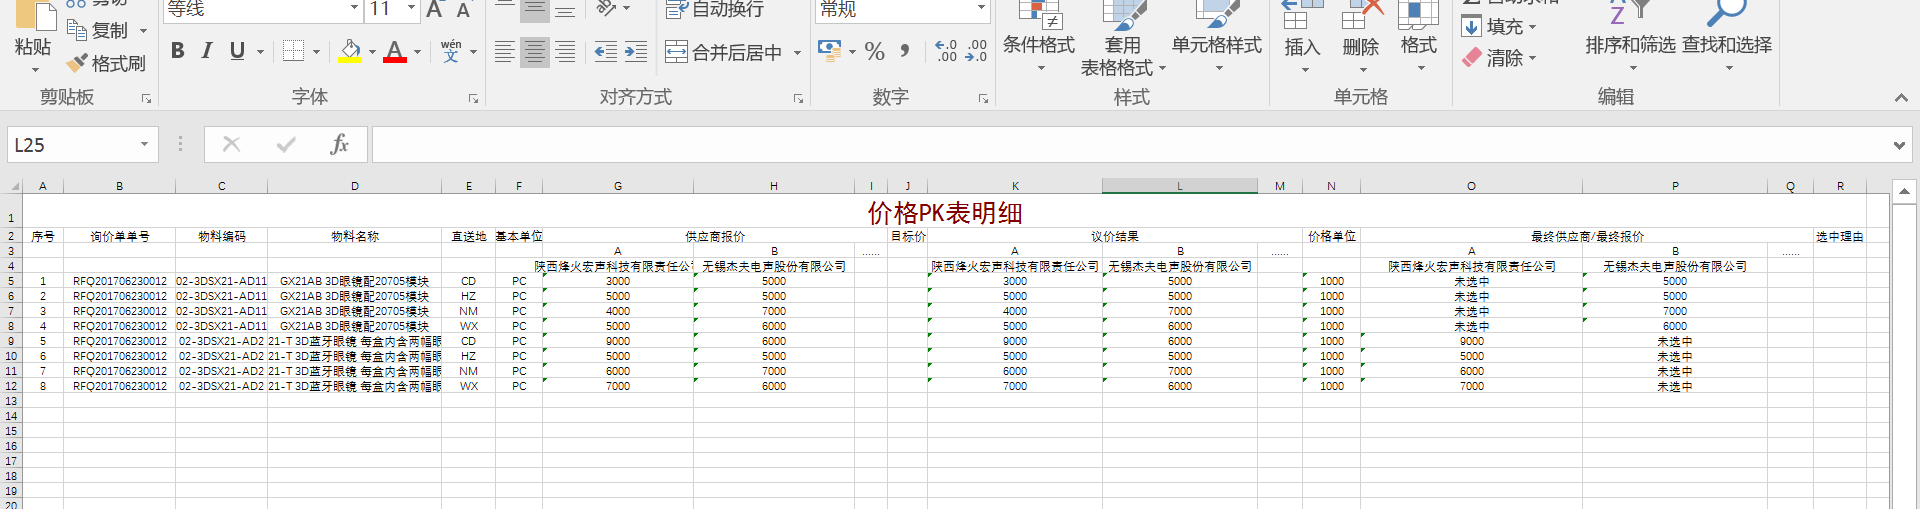Click the insert function fx icon

[339, 145]
